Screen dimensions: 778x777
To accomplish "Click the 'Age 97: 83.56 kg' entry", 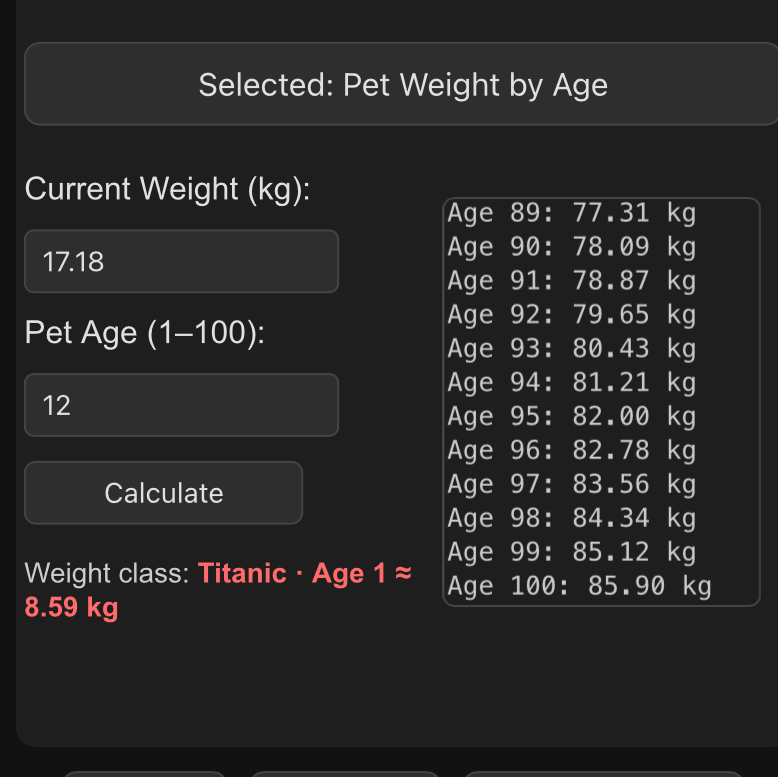I will click(571, 485).
